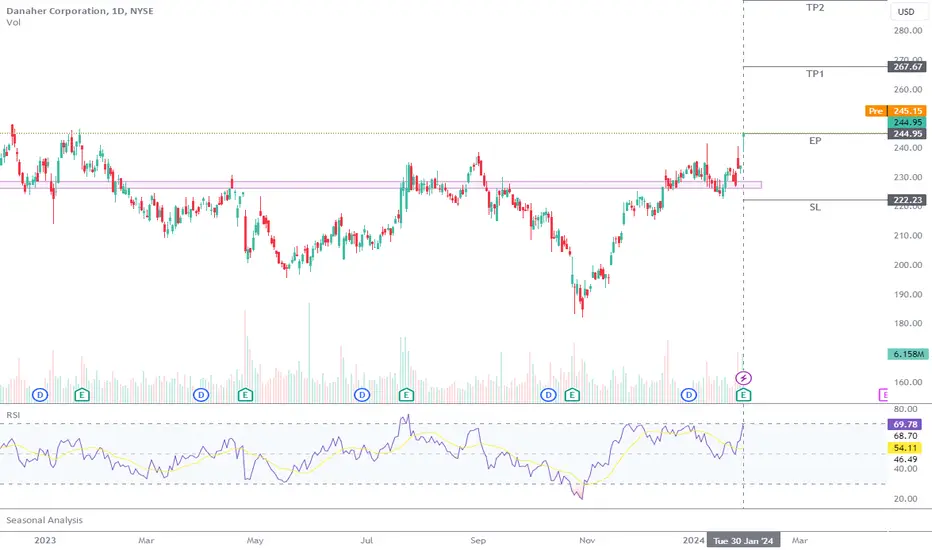The image size is (932, 550).
Task: Select the EP entry price label
Action: 815,141
